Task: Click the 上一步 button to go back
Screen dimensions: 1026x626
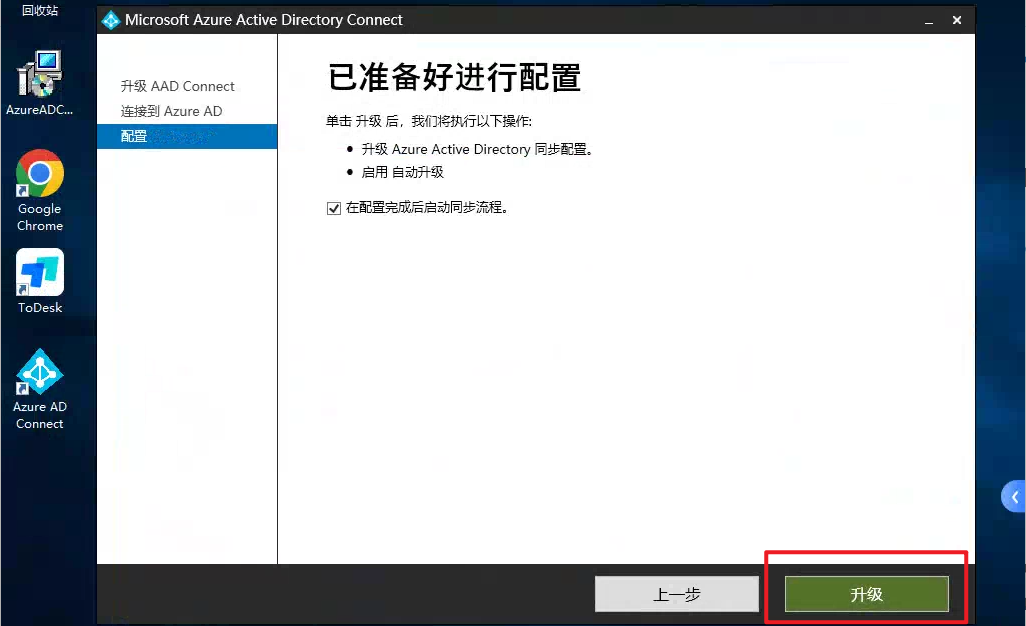Action: (677, 594)
